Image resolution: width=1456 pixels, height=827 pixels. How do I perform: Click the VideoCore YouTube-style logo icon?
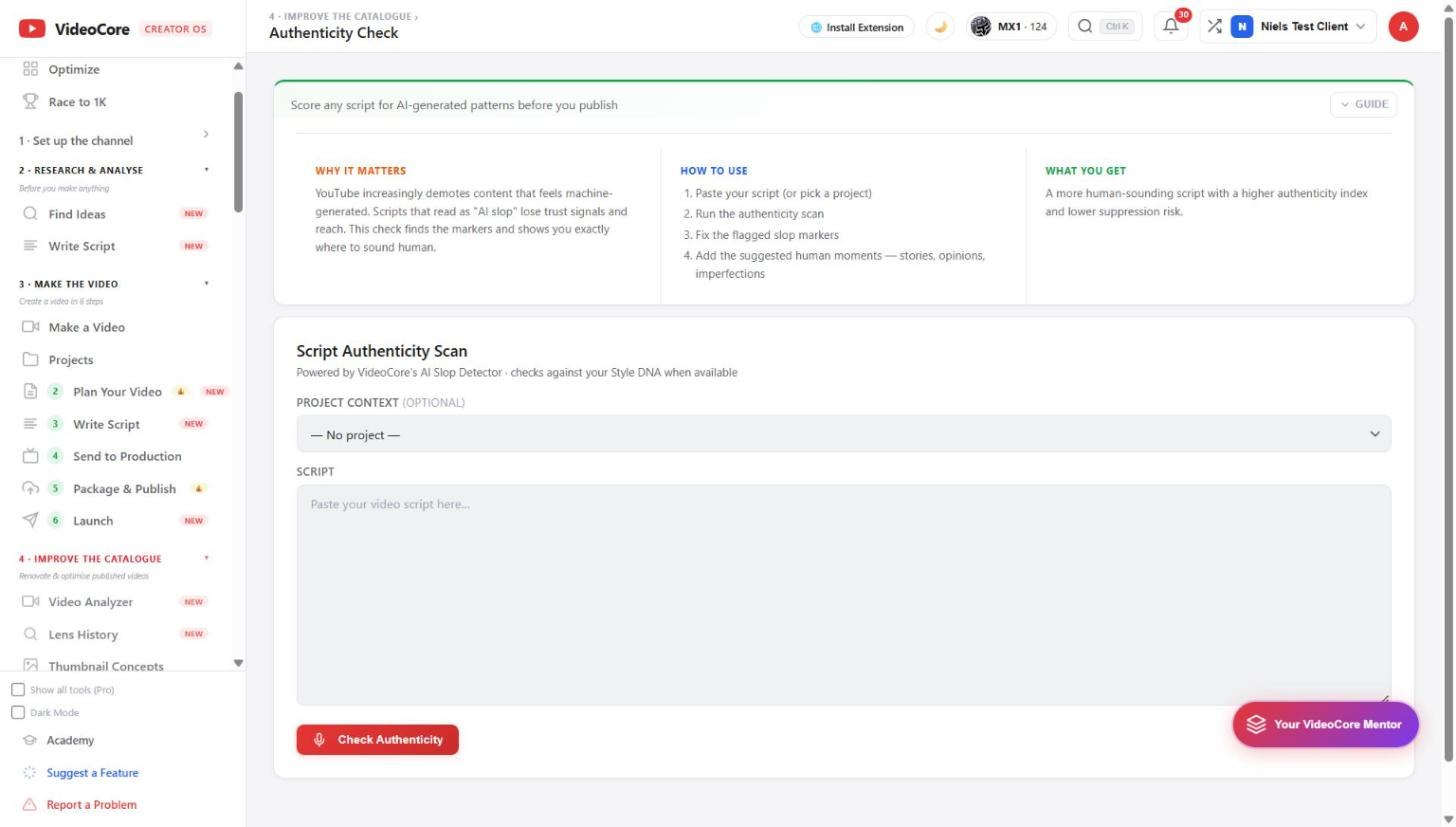point(31,29)
